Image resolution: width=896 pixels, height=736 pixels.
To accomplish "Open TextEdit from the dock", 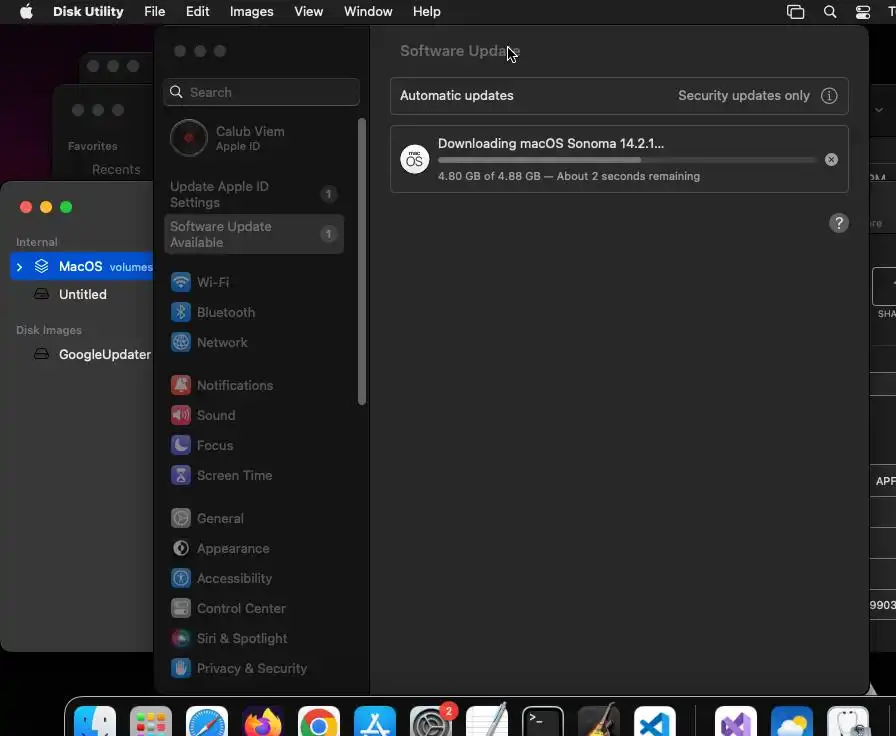I will (x=487, y=721).
